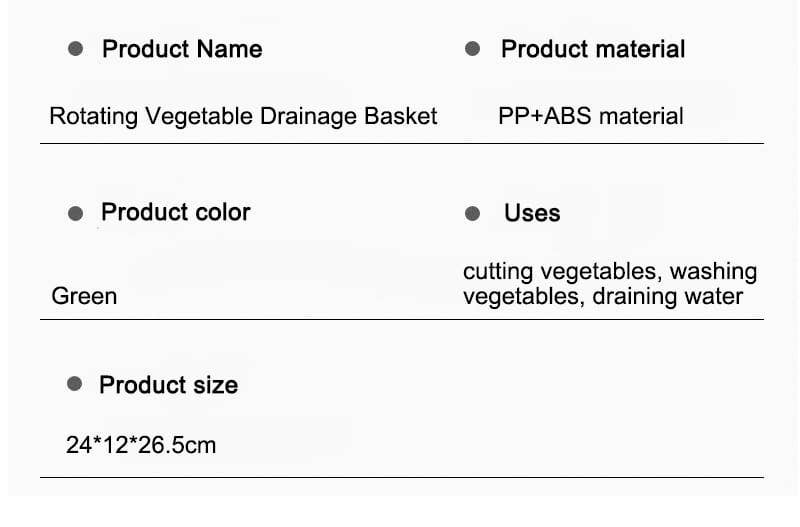Click the 24*12*26.5cm size value

[x=141, y=444]
